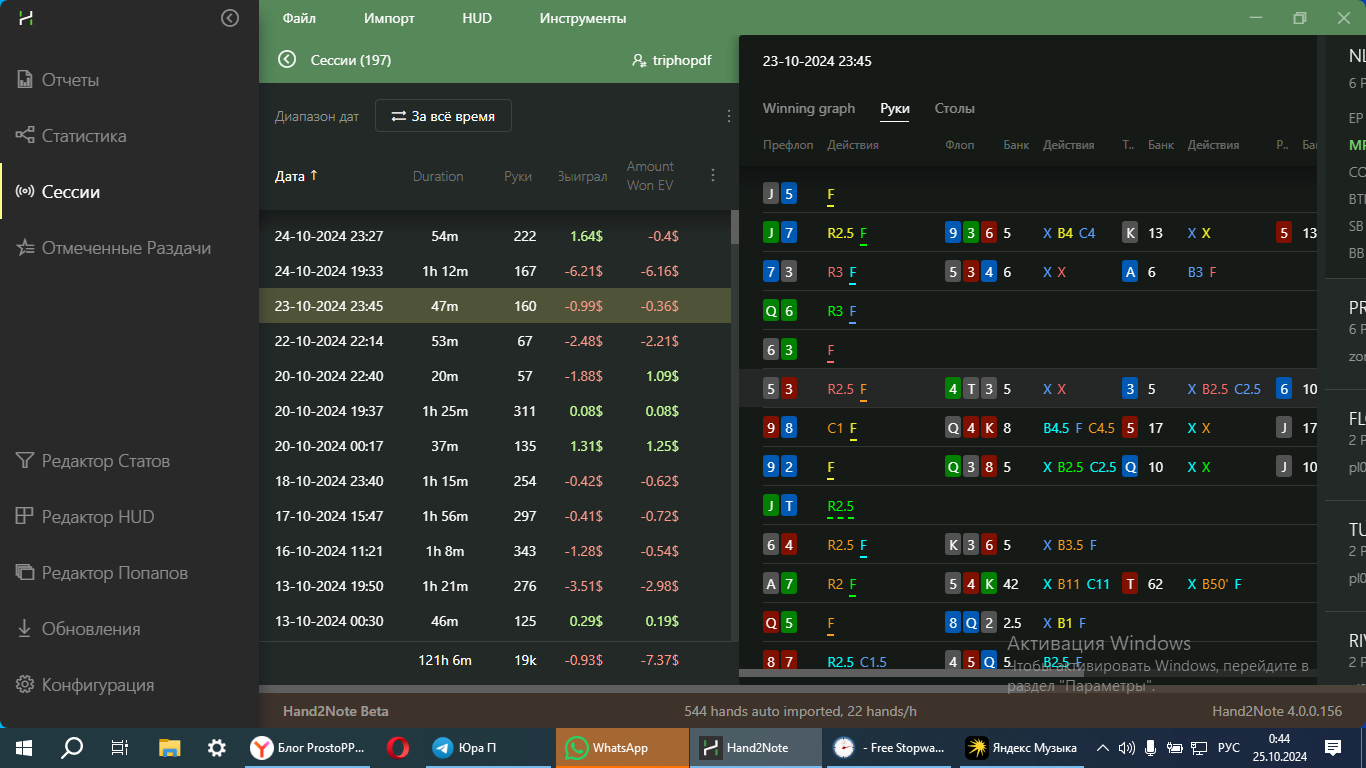Image resolution: width=1366 pixels, height=768 pixels.
Task: Select player triphopdf
Action: point(672,60)
